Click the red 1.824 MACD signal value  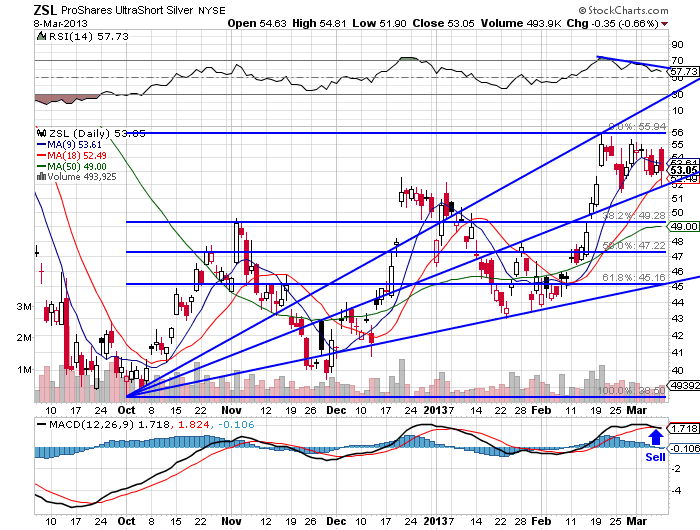point(193,424)
